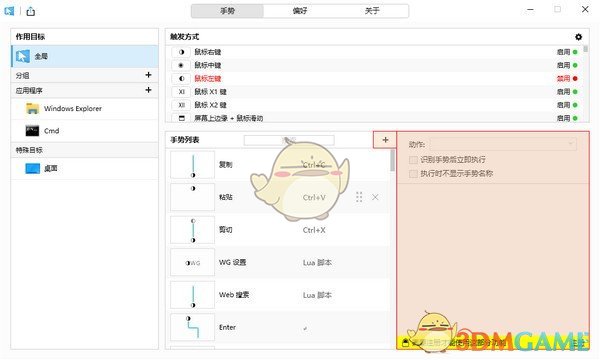Click the lock icon in registration bar

pyautogui.click(x=405, y=342)
